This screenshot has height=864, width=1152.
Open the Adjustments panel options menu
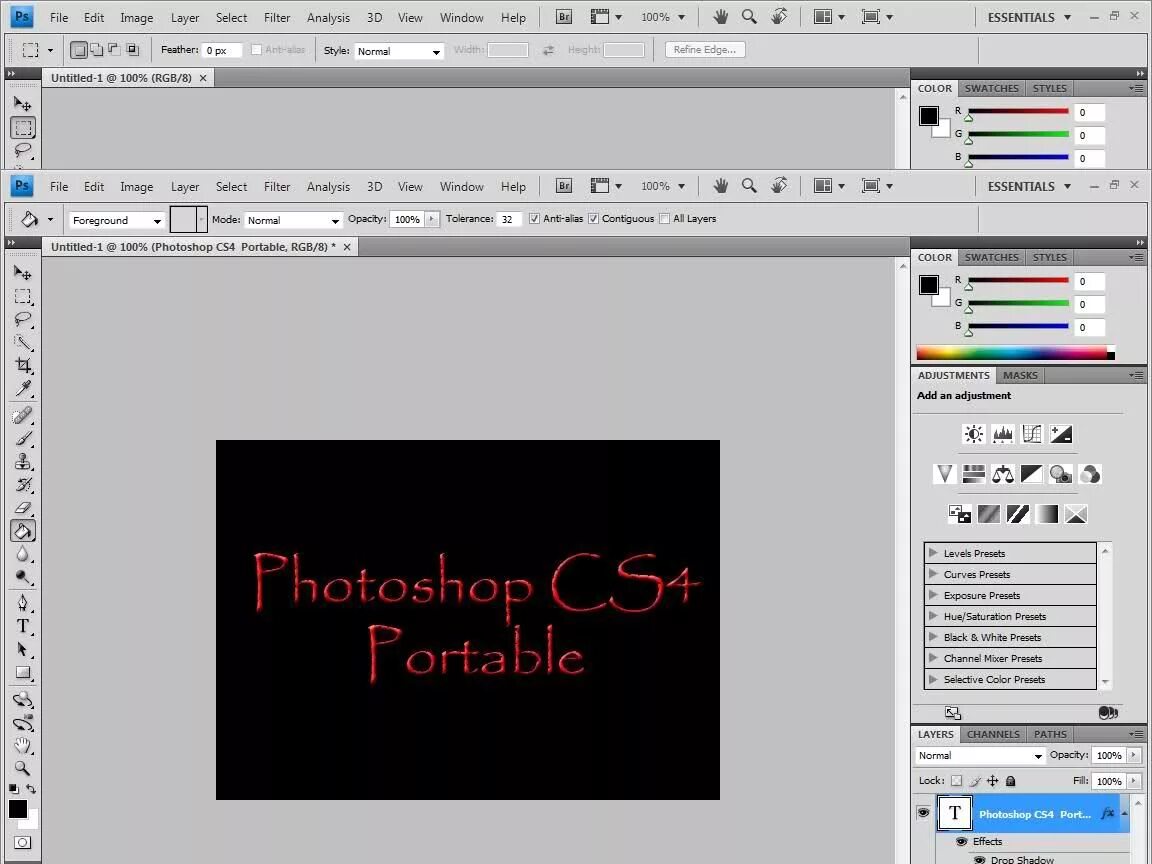click(1136, 375)
